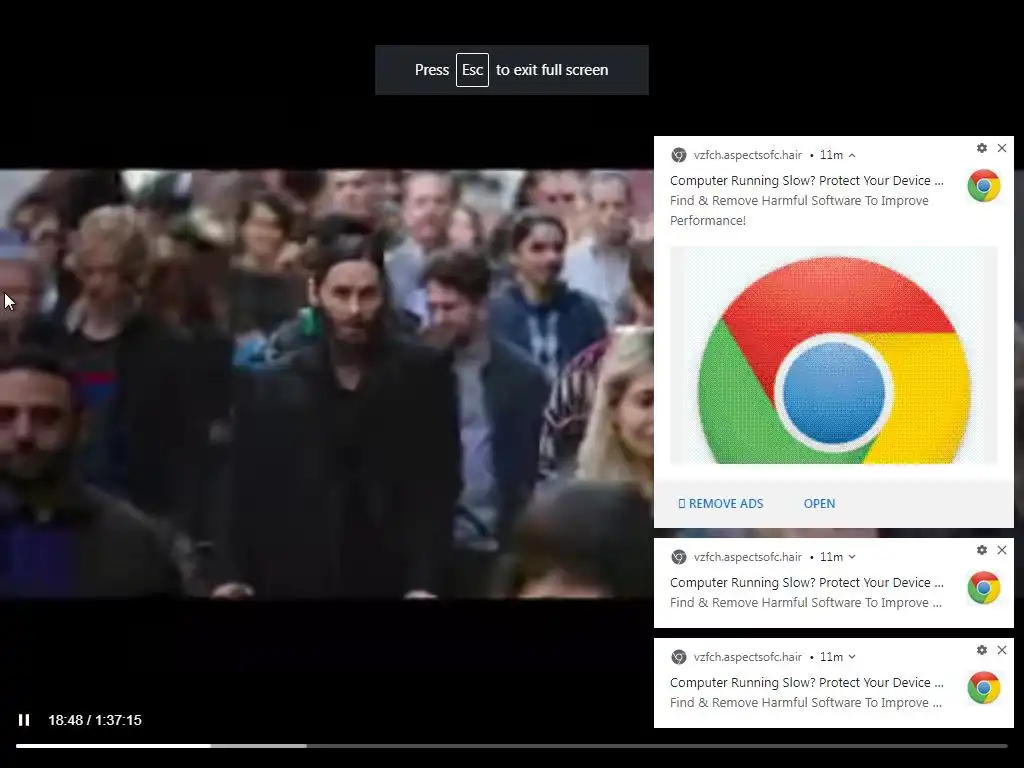1024x768 pixels.
Task: Click the 11m timestamp in the top notification
Action: tap(831, 155)
